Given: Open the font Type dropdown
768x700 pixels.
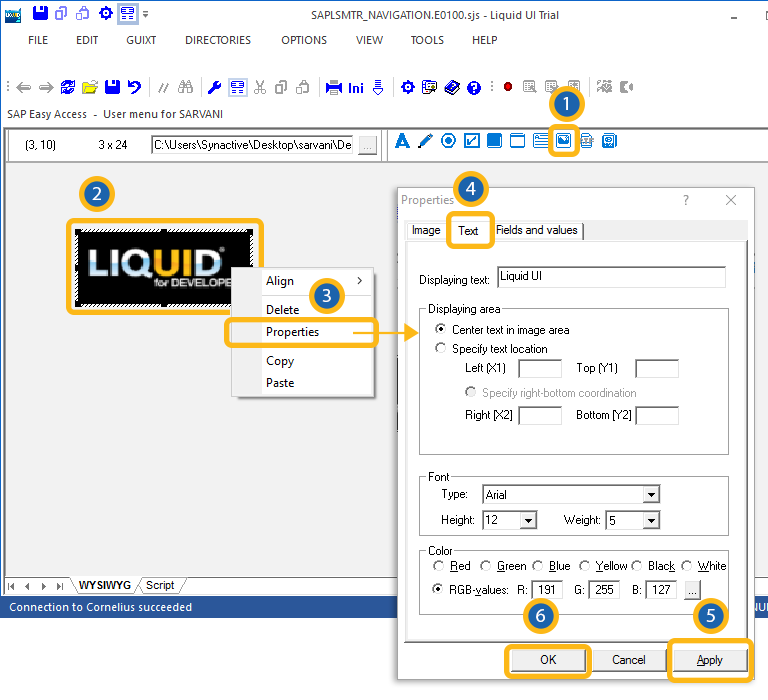Looking at the screenshot, I should click(x=651, y=494).
